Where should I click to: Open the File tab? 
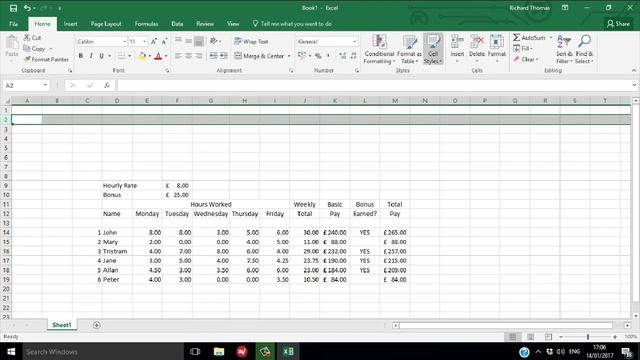pos(13,24)
